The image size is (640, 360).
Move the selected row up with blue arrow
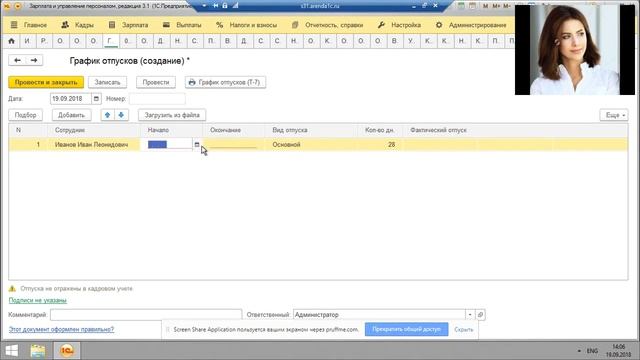tap(108, 115)
